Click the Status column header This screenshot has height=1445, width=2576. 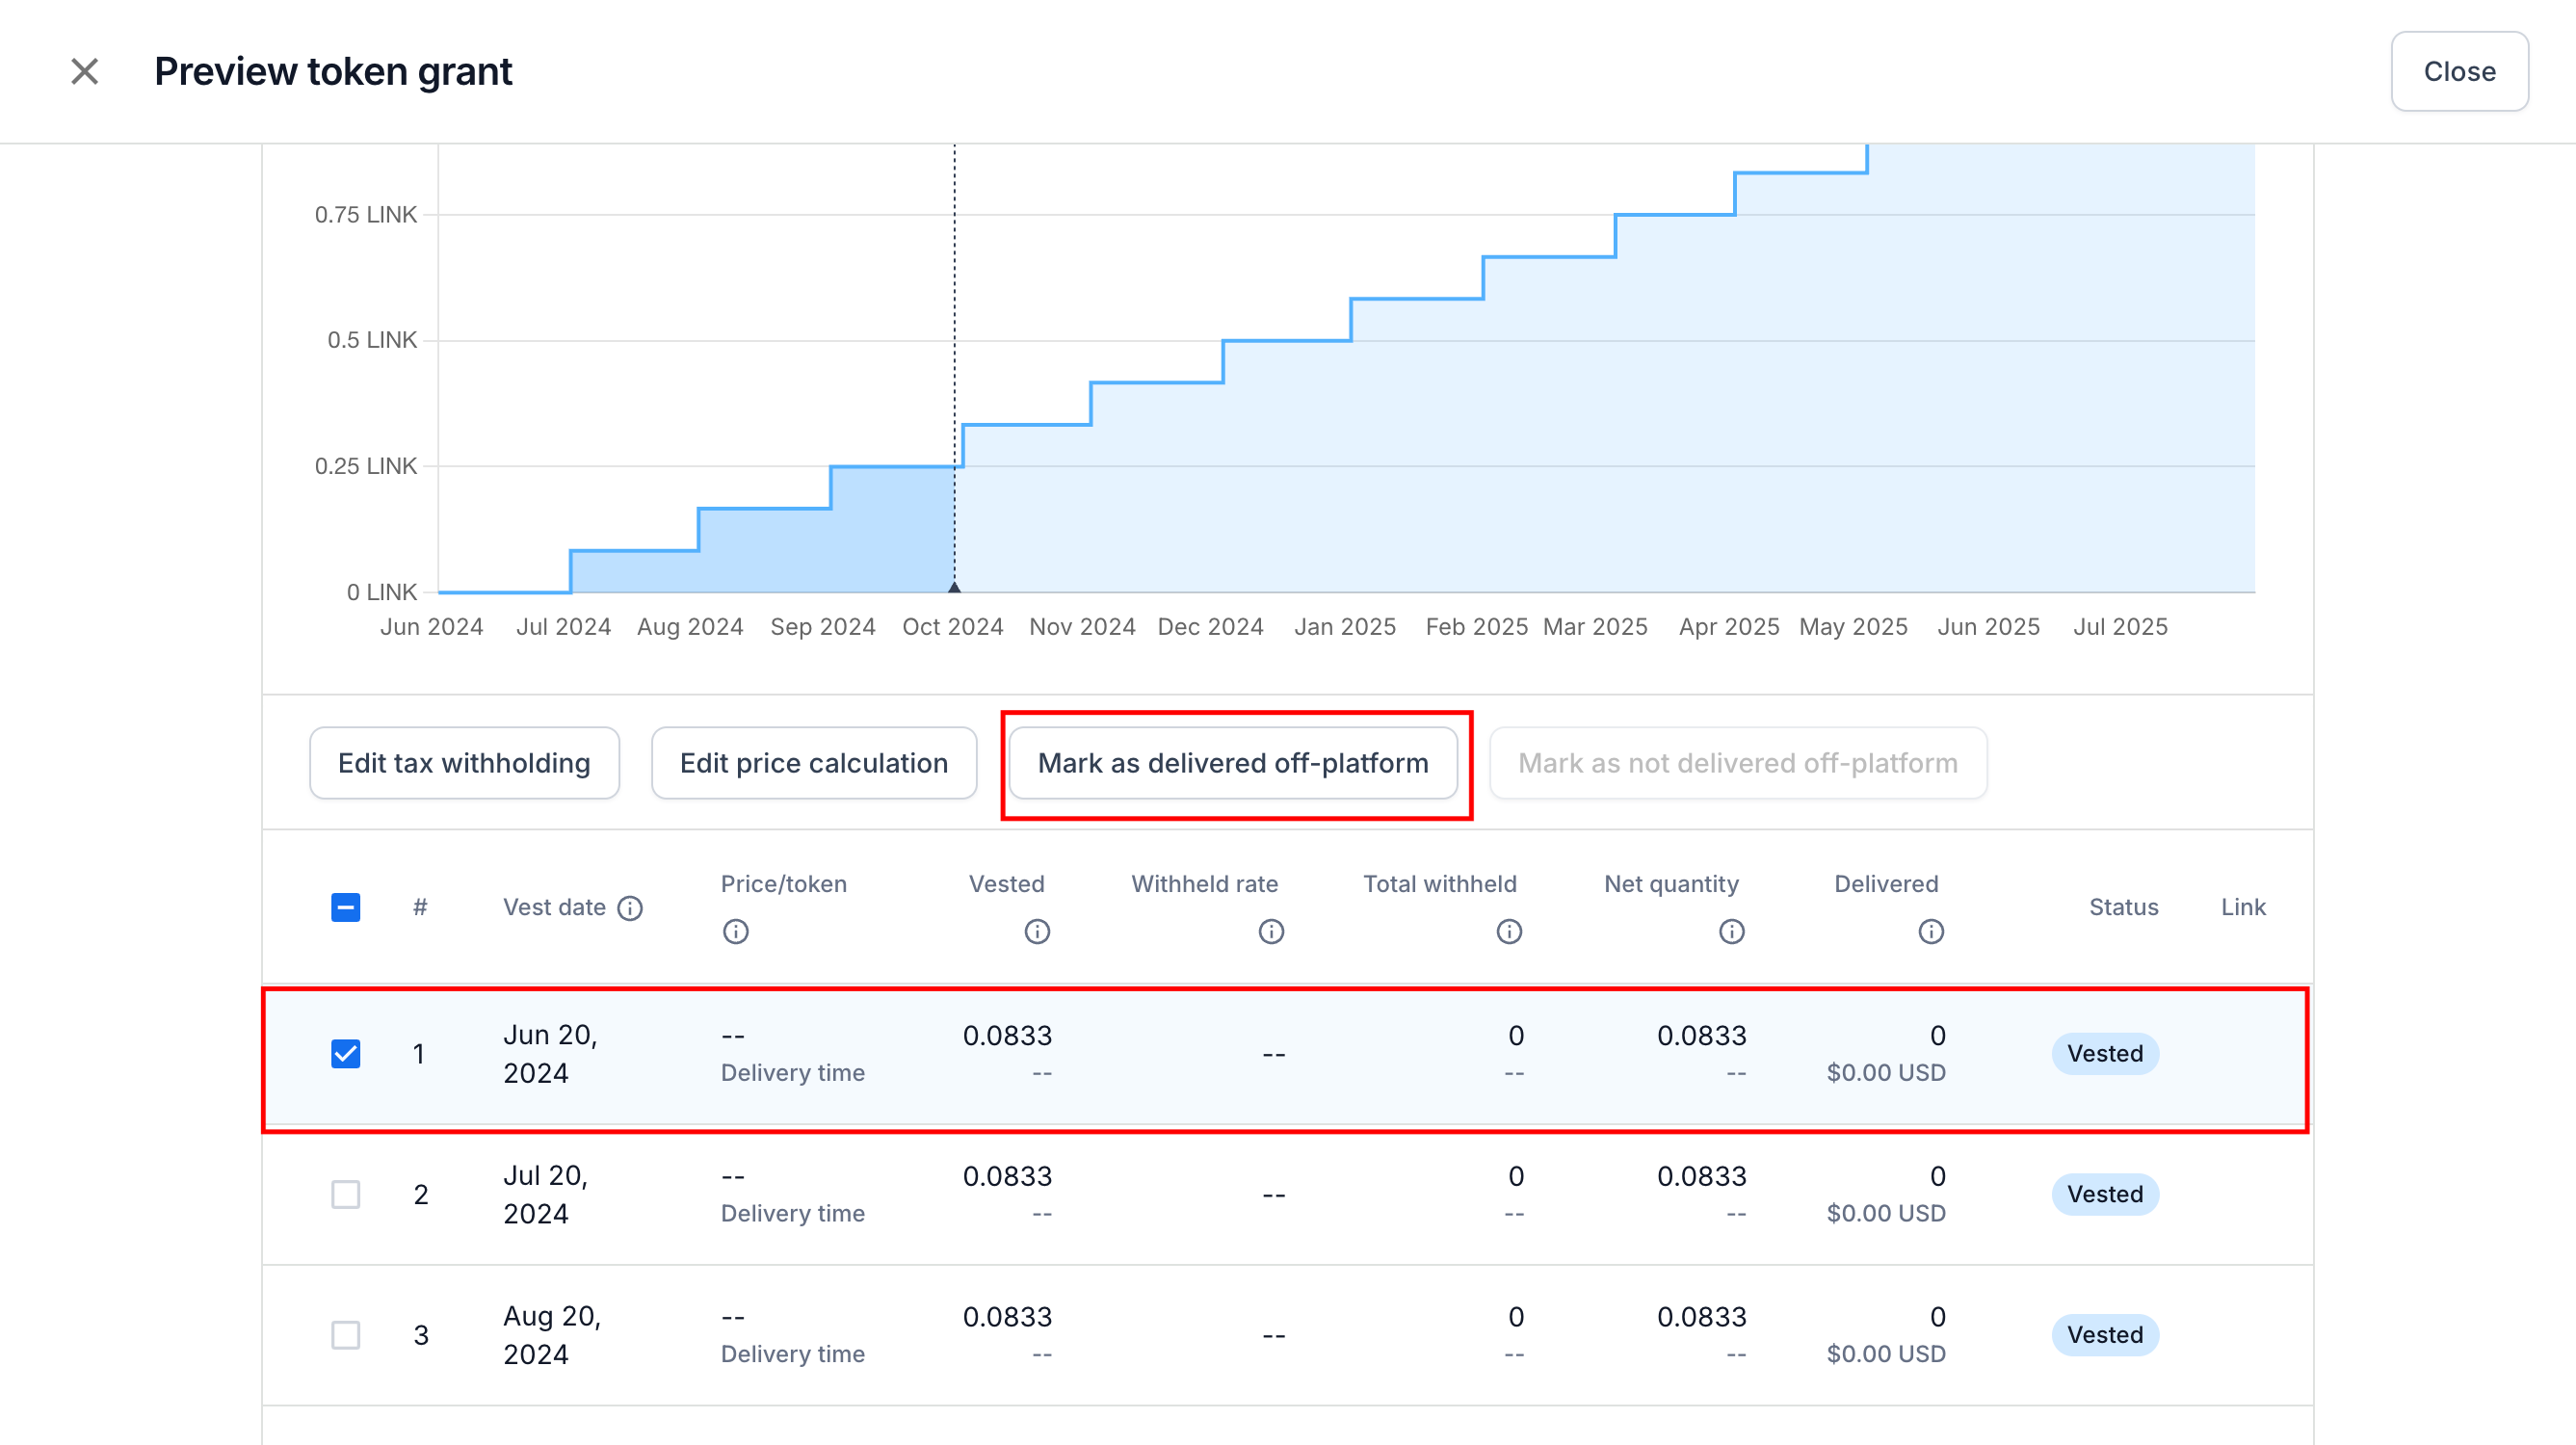(x=2123, y=908)
